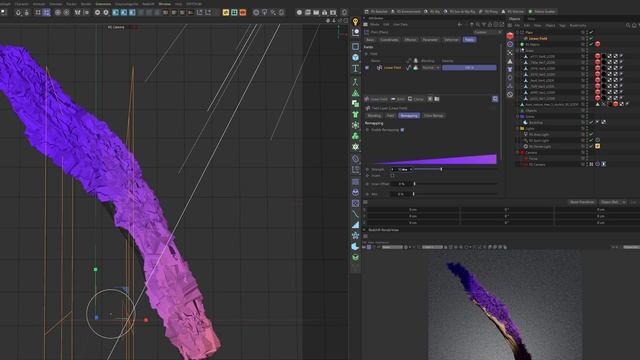Viewport: 640px width, 360px height.
Task: Click the white triangle icon beside Object Manager
Action: tap(510, 61)
